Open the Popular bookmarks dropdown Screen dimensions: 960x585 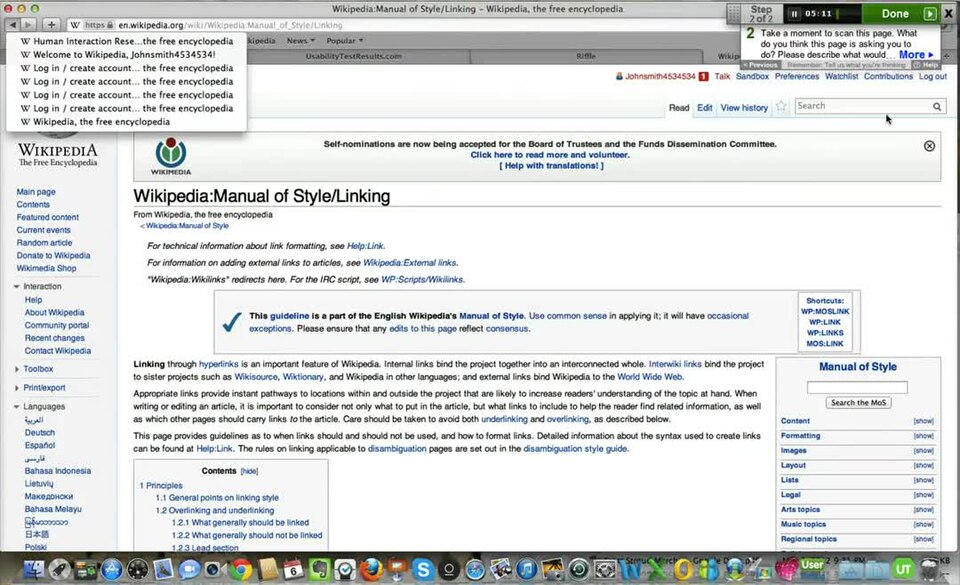point(345,40)
